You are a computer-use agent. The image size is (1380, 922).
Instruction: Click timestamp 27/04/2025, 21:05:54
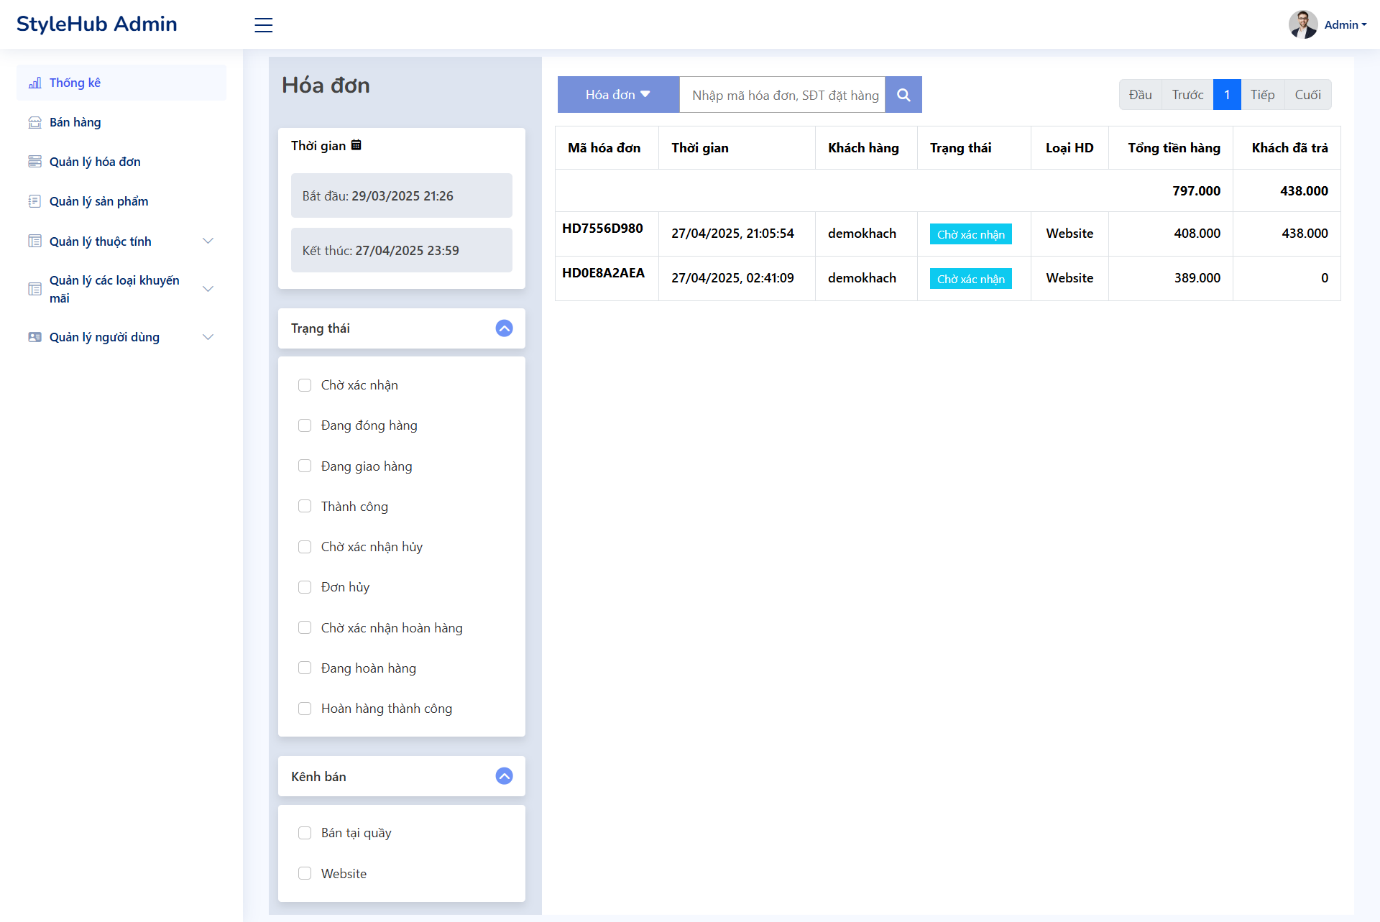coord(733,234)
